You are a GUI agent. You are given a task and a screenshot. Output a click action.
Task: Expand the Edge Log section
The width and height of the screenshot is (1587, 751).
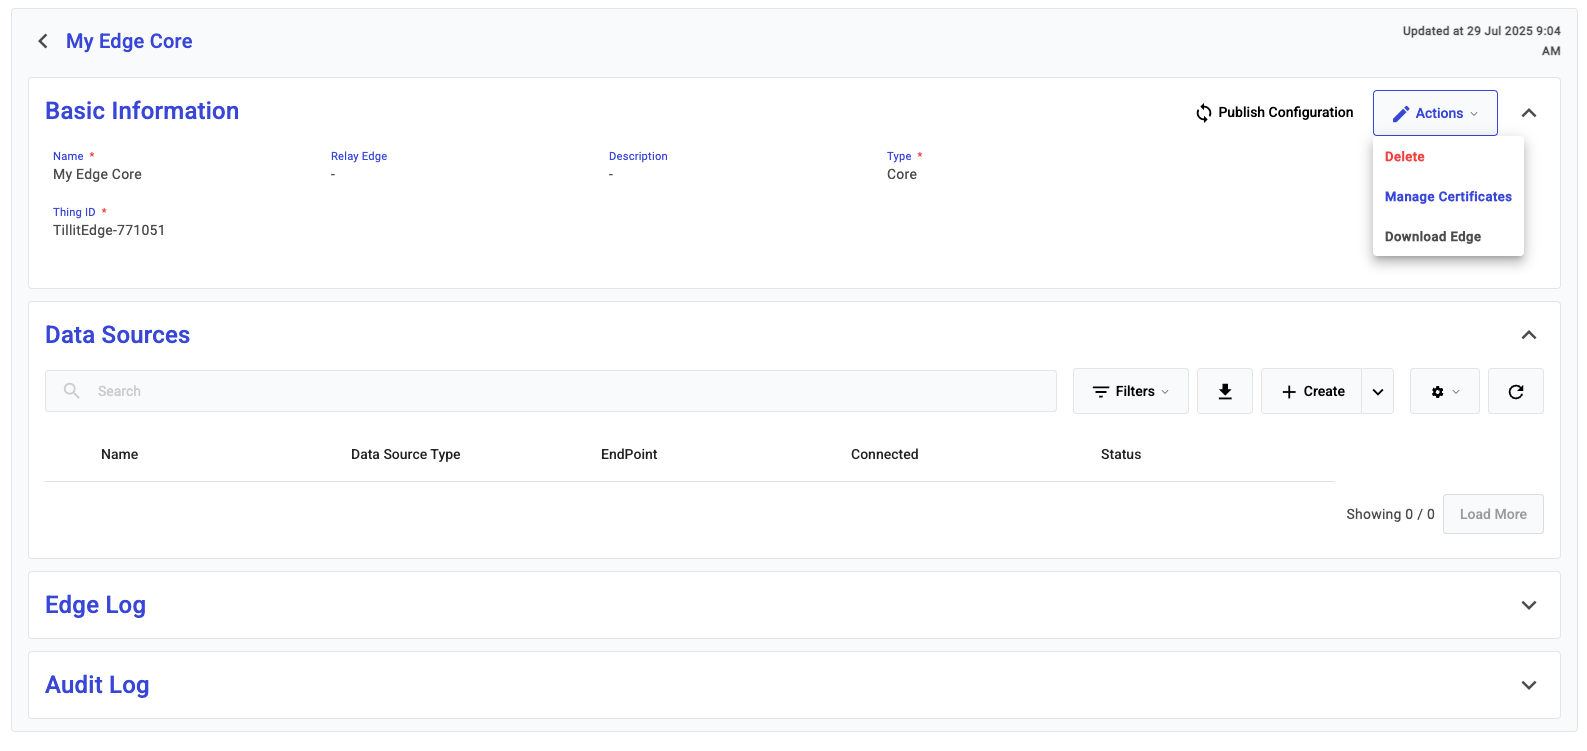(x=1528, y=605)
